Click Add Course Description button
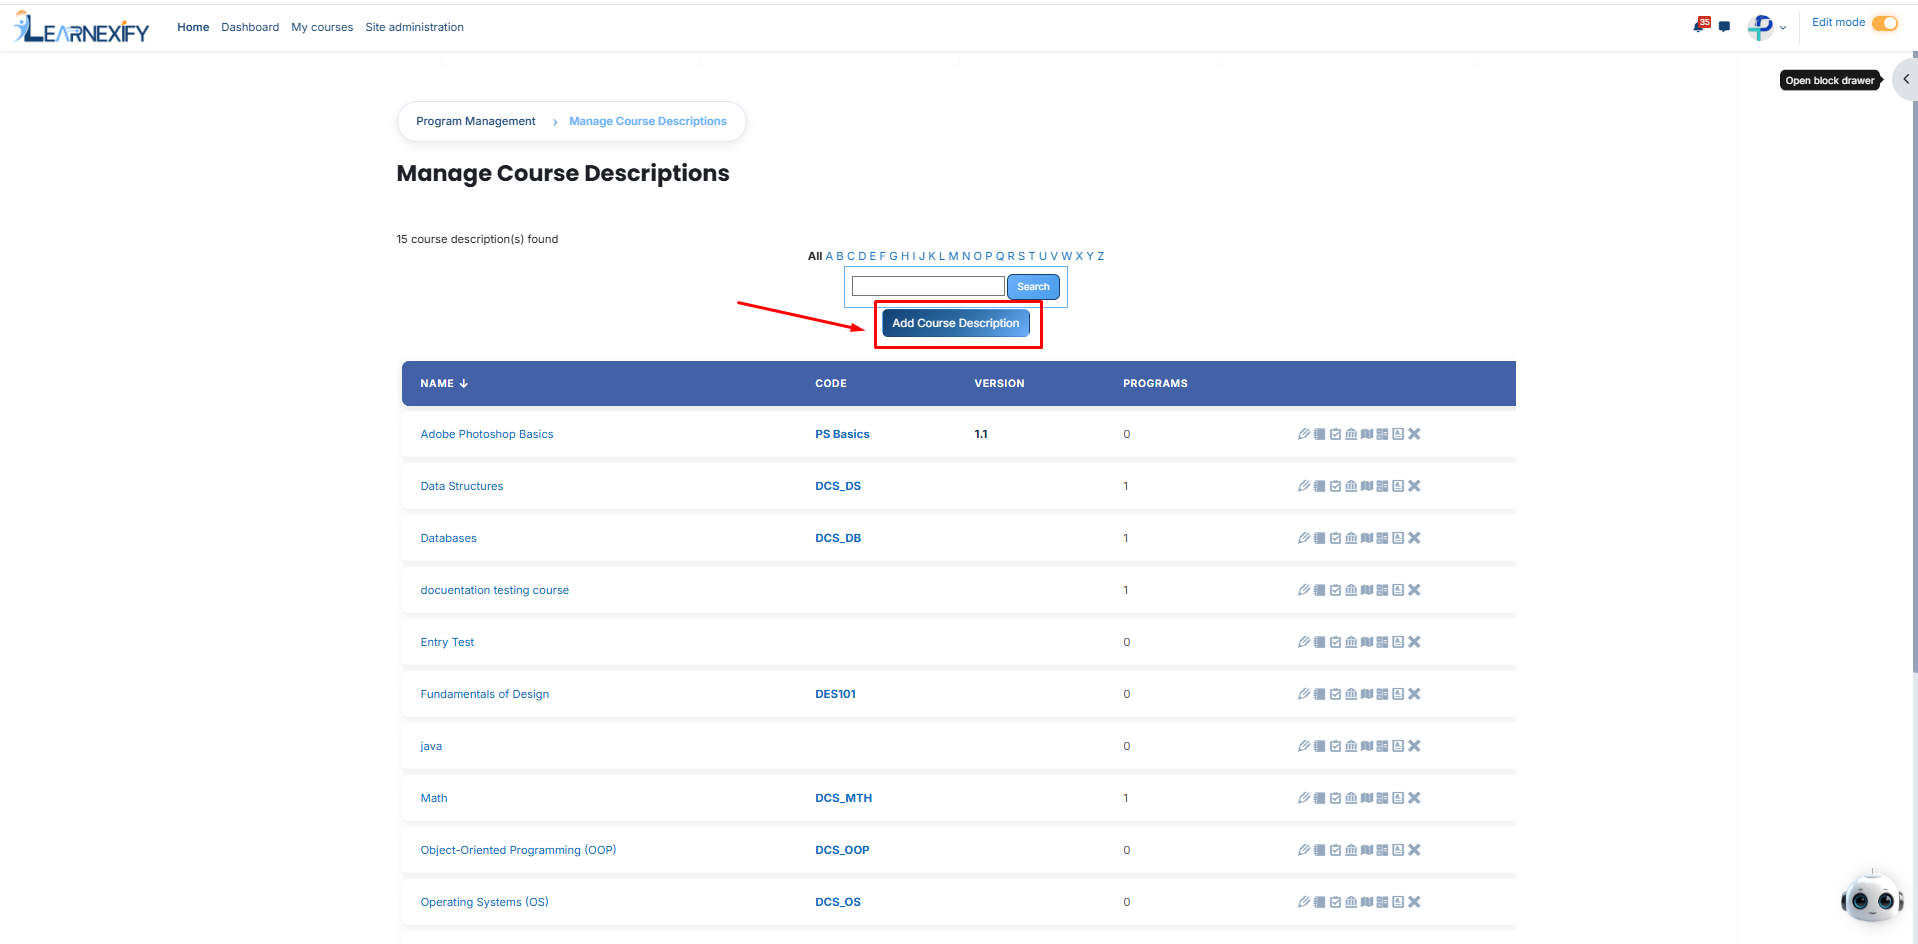Viewport: 1918px width, 944px height. [x=955, y=323]
